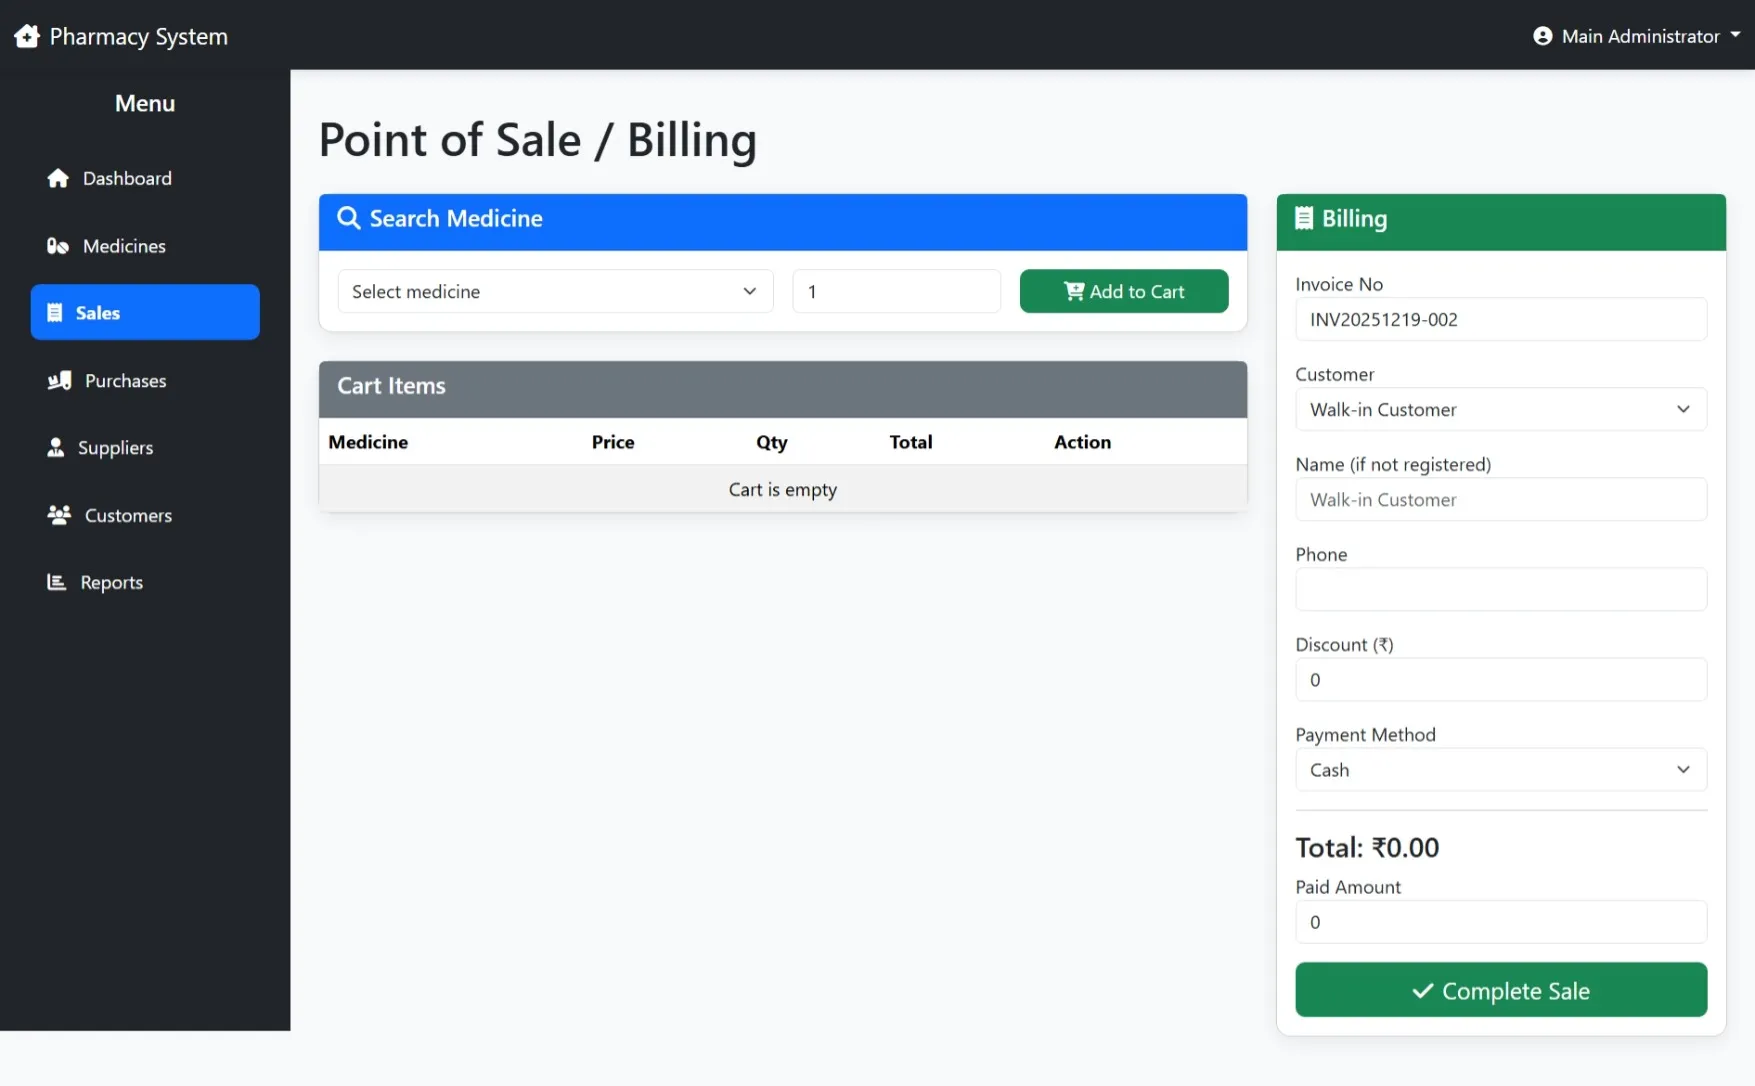Click the Discount amount field
The height and width of the screenshot is (1086, 1755).
[1499, 679]
